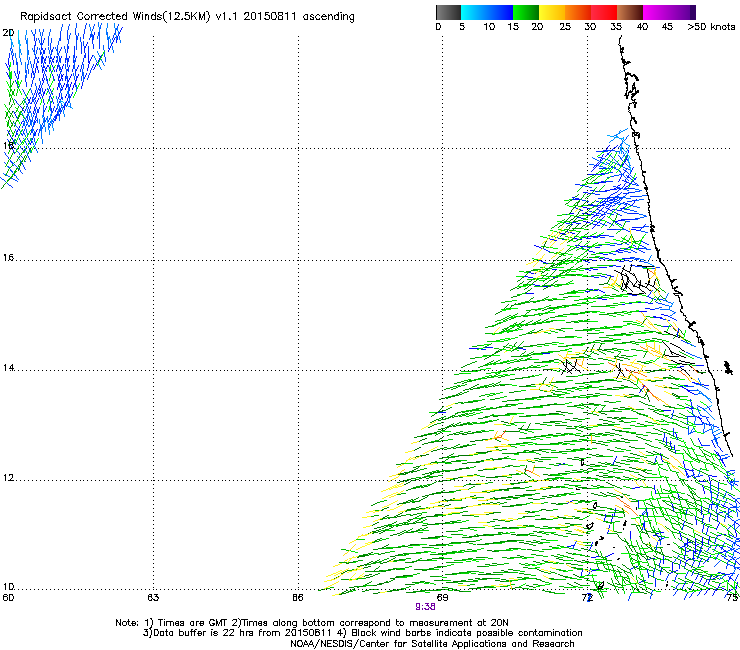This screenshot has height=650, width=740.
Task: Click the latitude 20 axis label
Action: click(8, 33)
